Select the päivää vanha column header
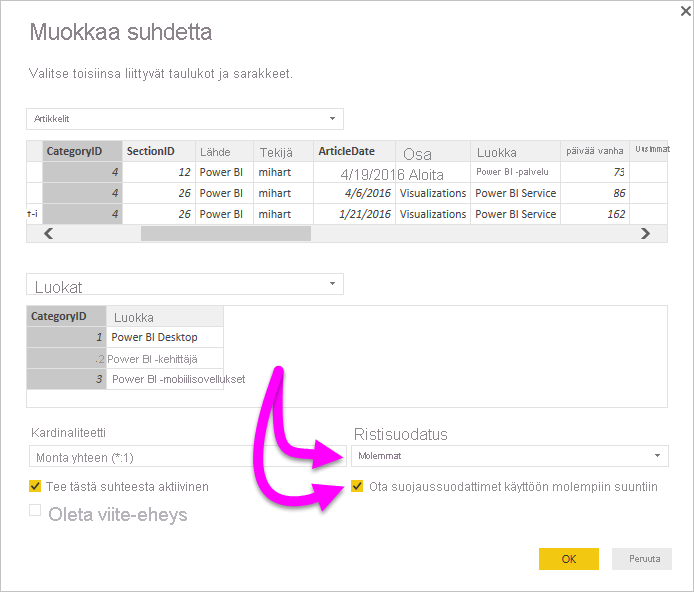Viewport: 694px width, 592px height. 595,151
